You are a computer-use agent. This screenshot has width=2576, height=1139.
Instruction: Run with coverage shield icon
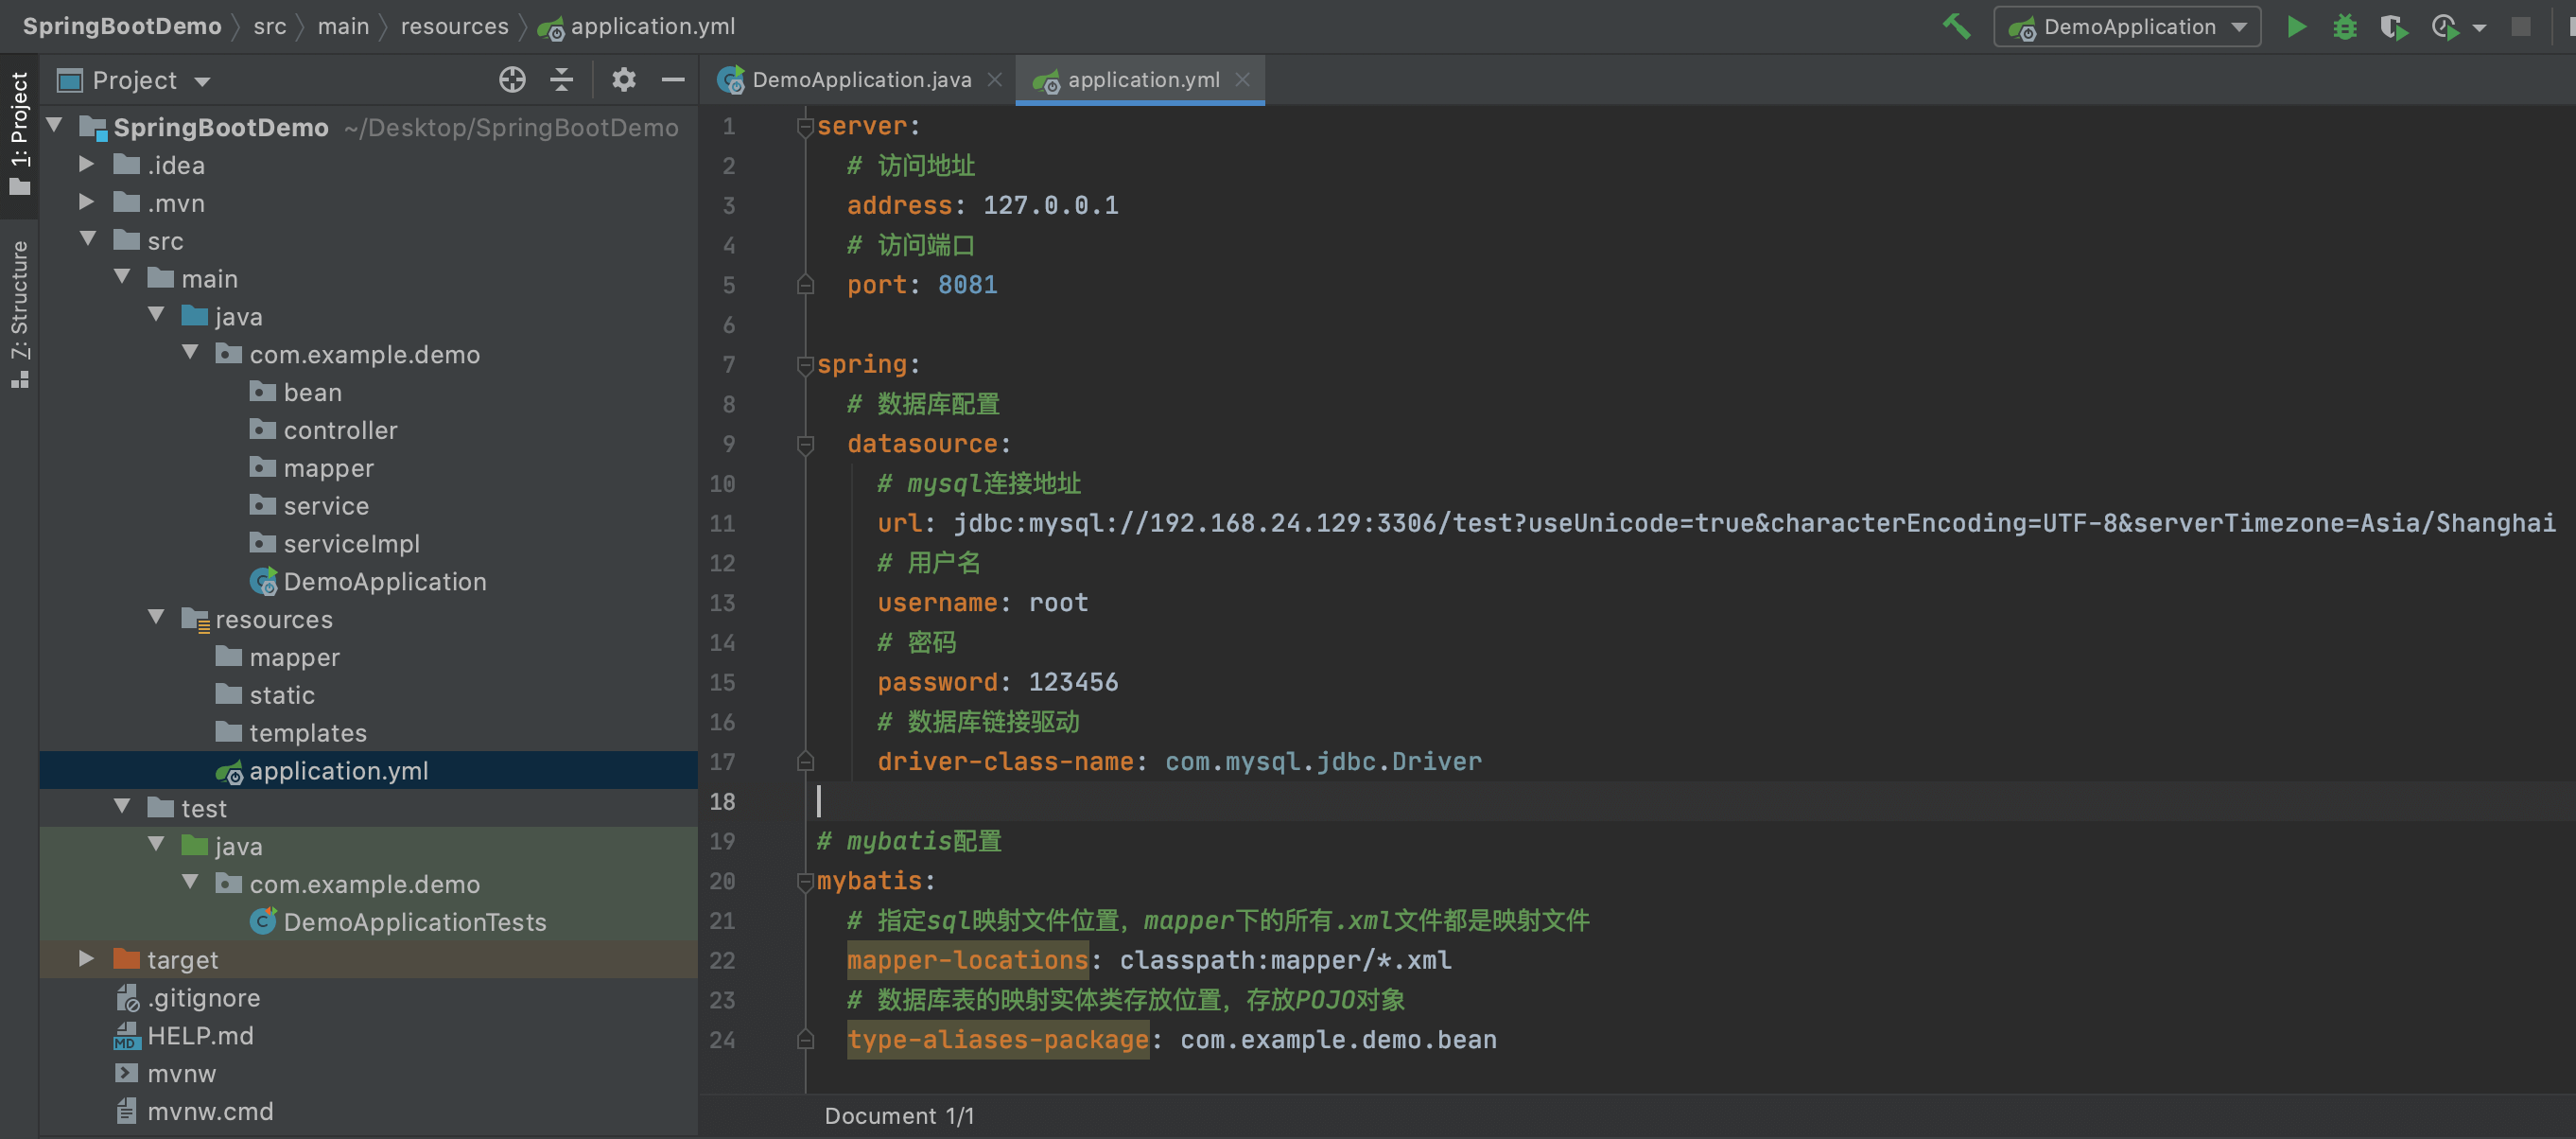(x=2393, y=27)
